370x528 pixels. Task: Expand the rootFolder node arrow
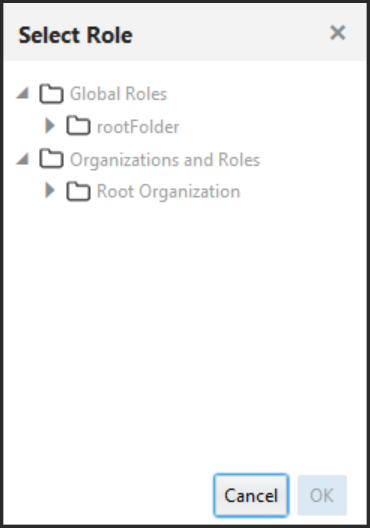click(x=50, y=126)
